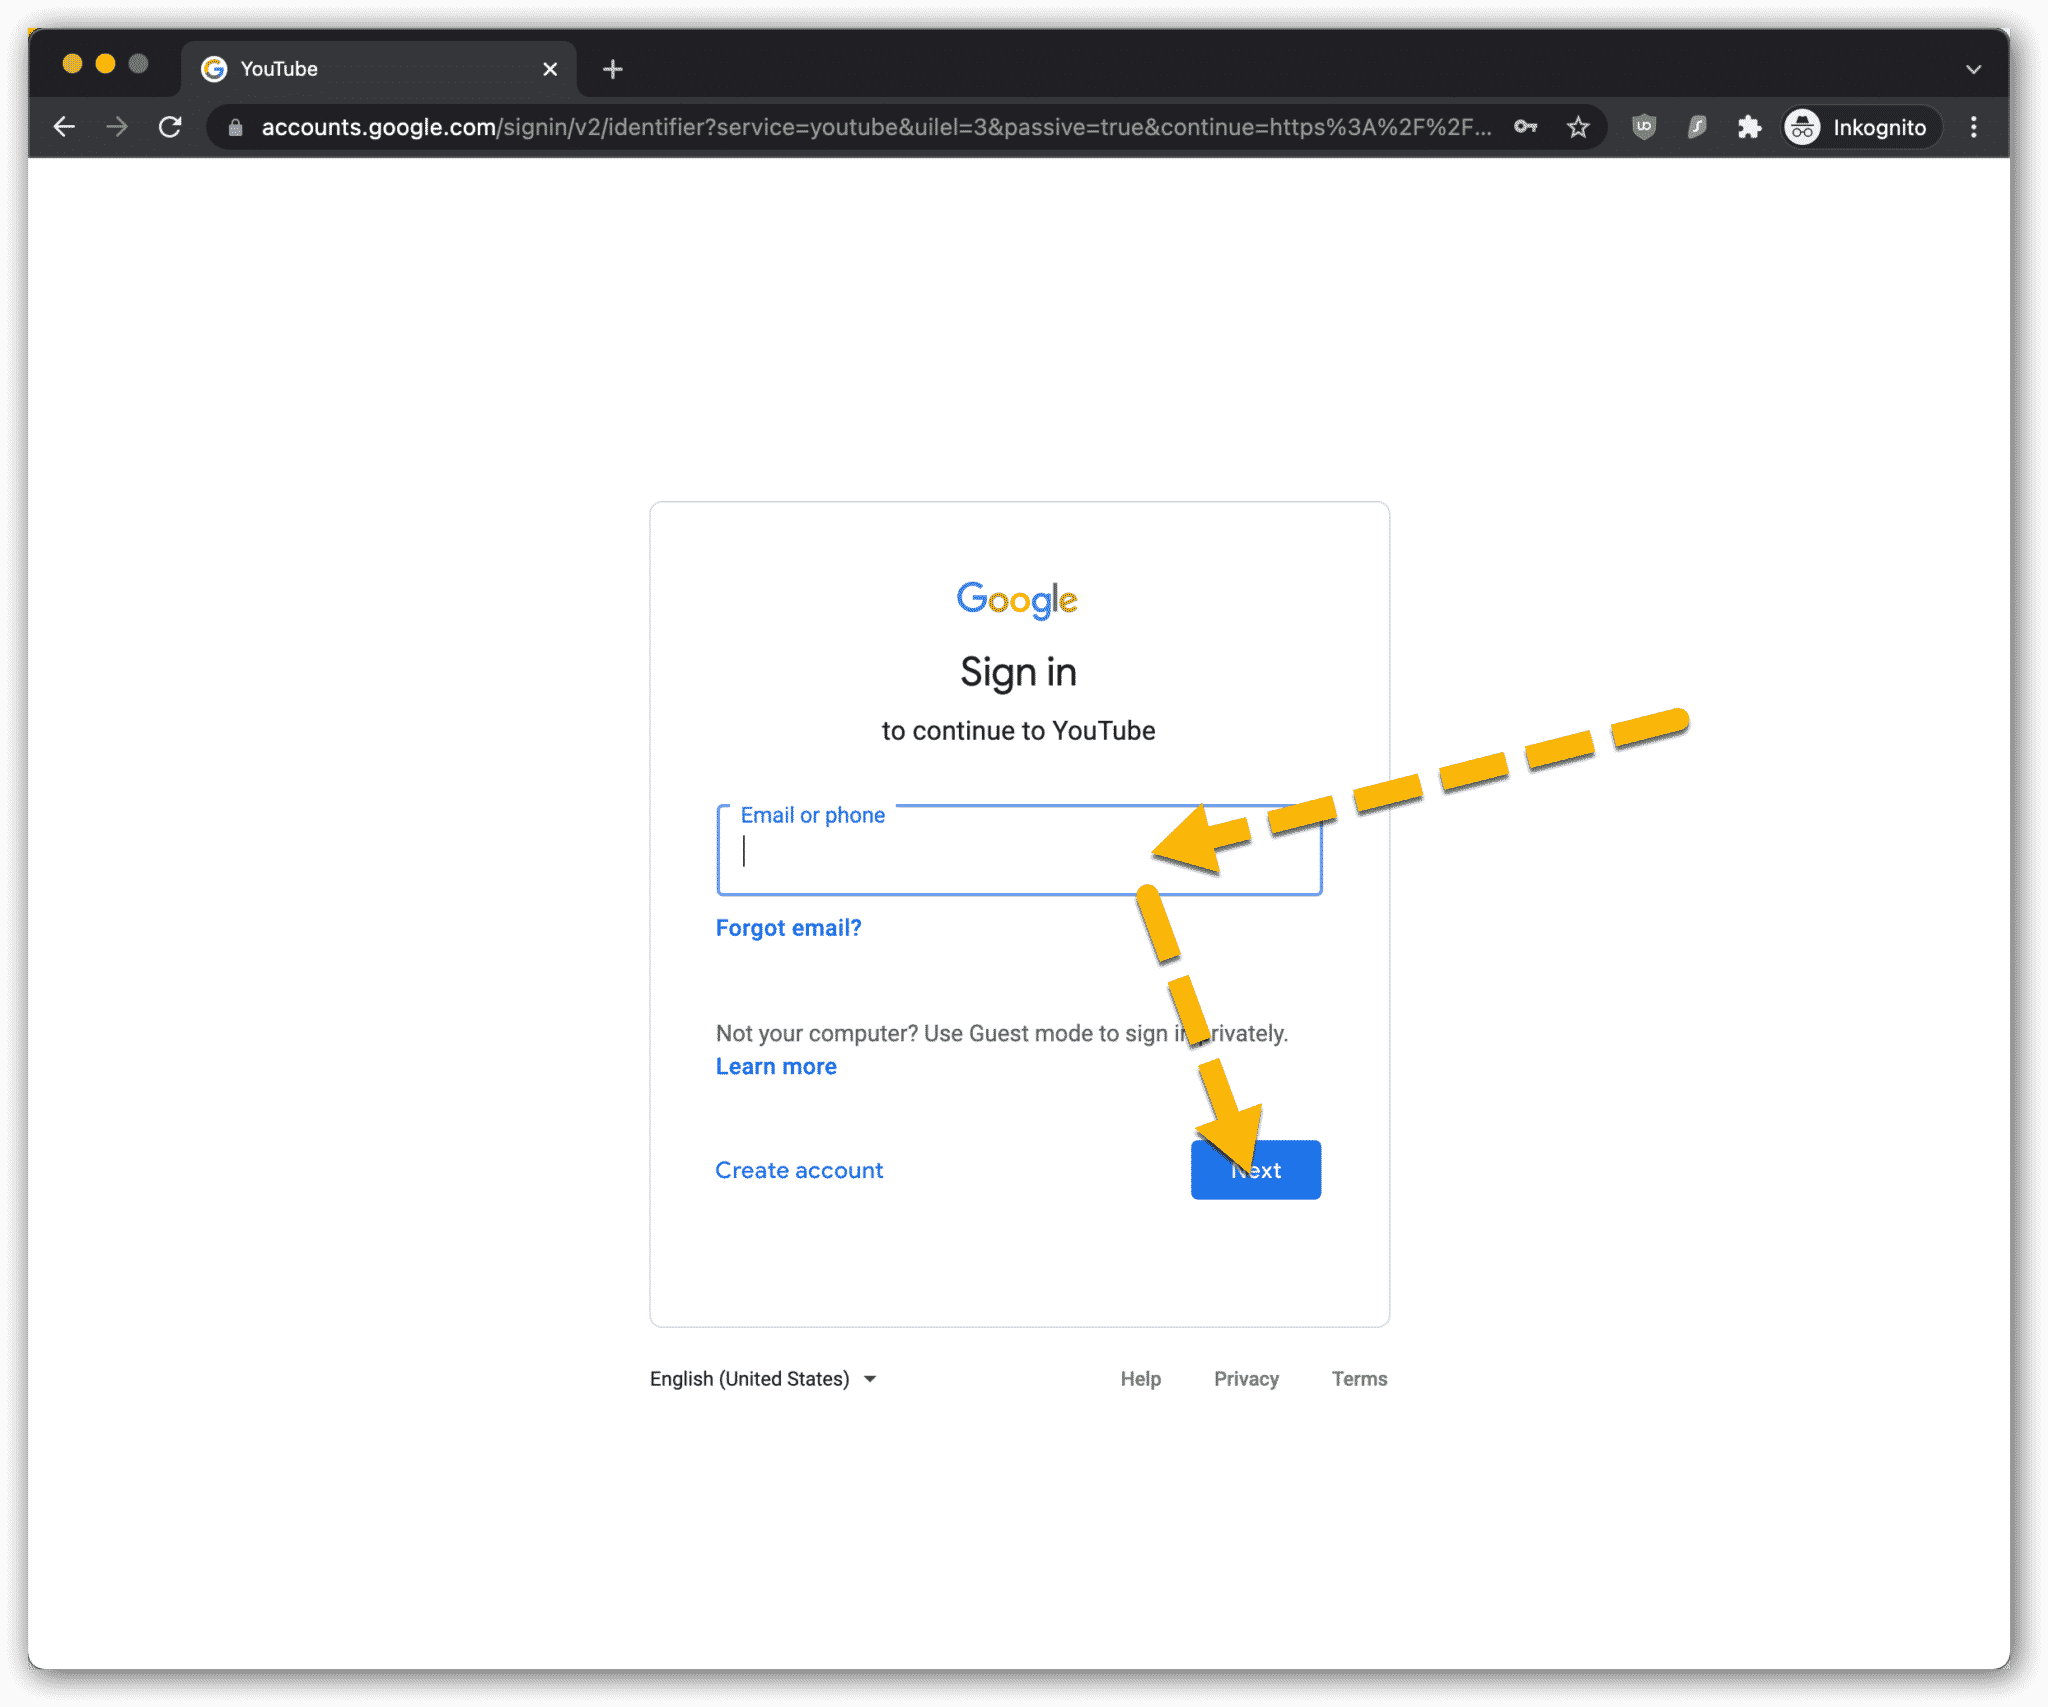2048x1707 pixels.
Task: Click Create account
Action: pos(799,1170)
